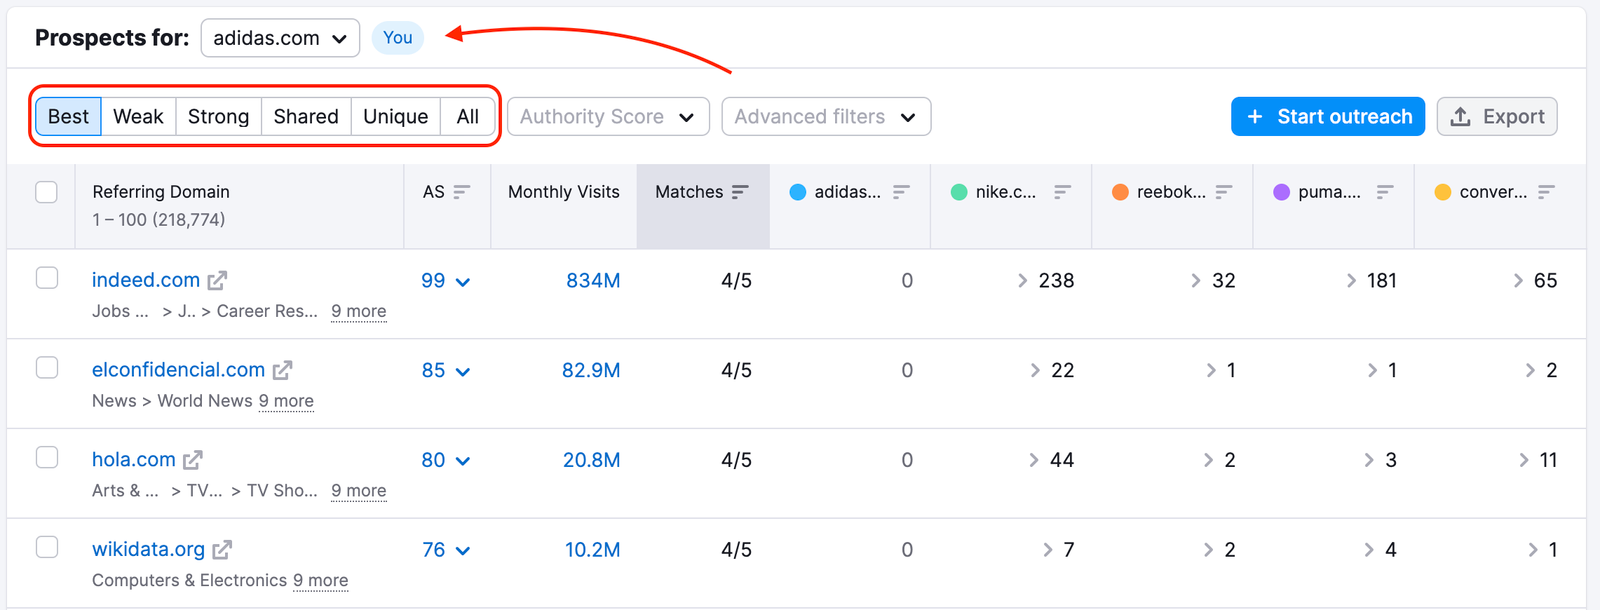Viewport: 1600px width, 610px height.
Task: Click the 20.8M monthly visits value
Action: click(591, 460)
